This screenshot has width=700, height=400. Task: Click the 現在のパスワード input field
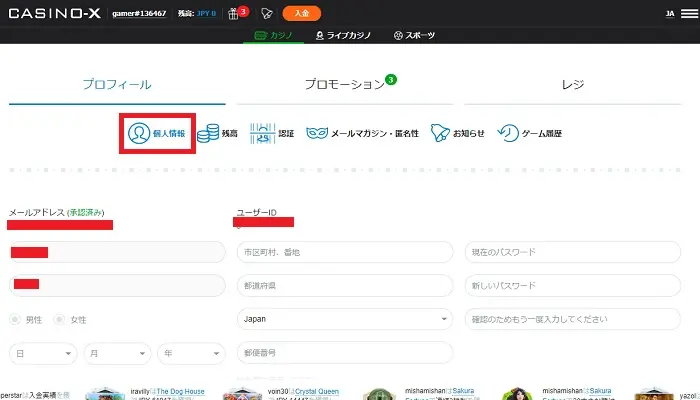coord(573,252)
